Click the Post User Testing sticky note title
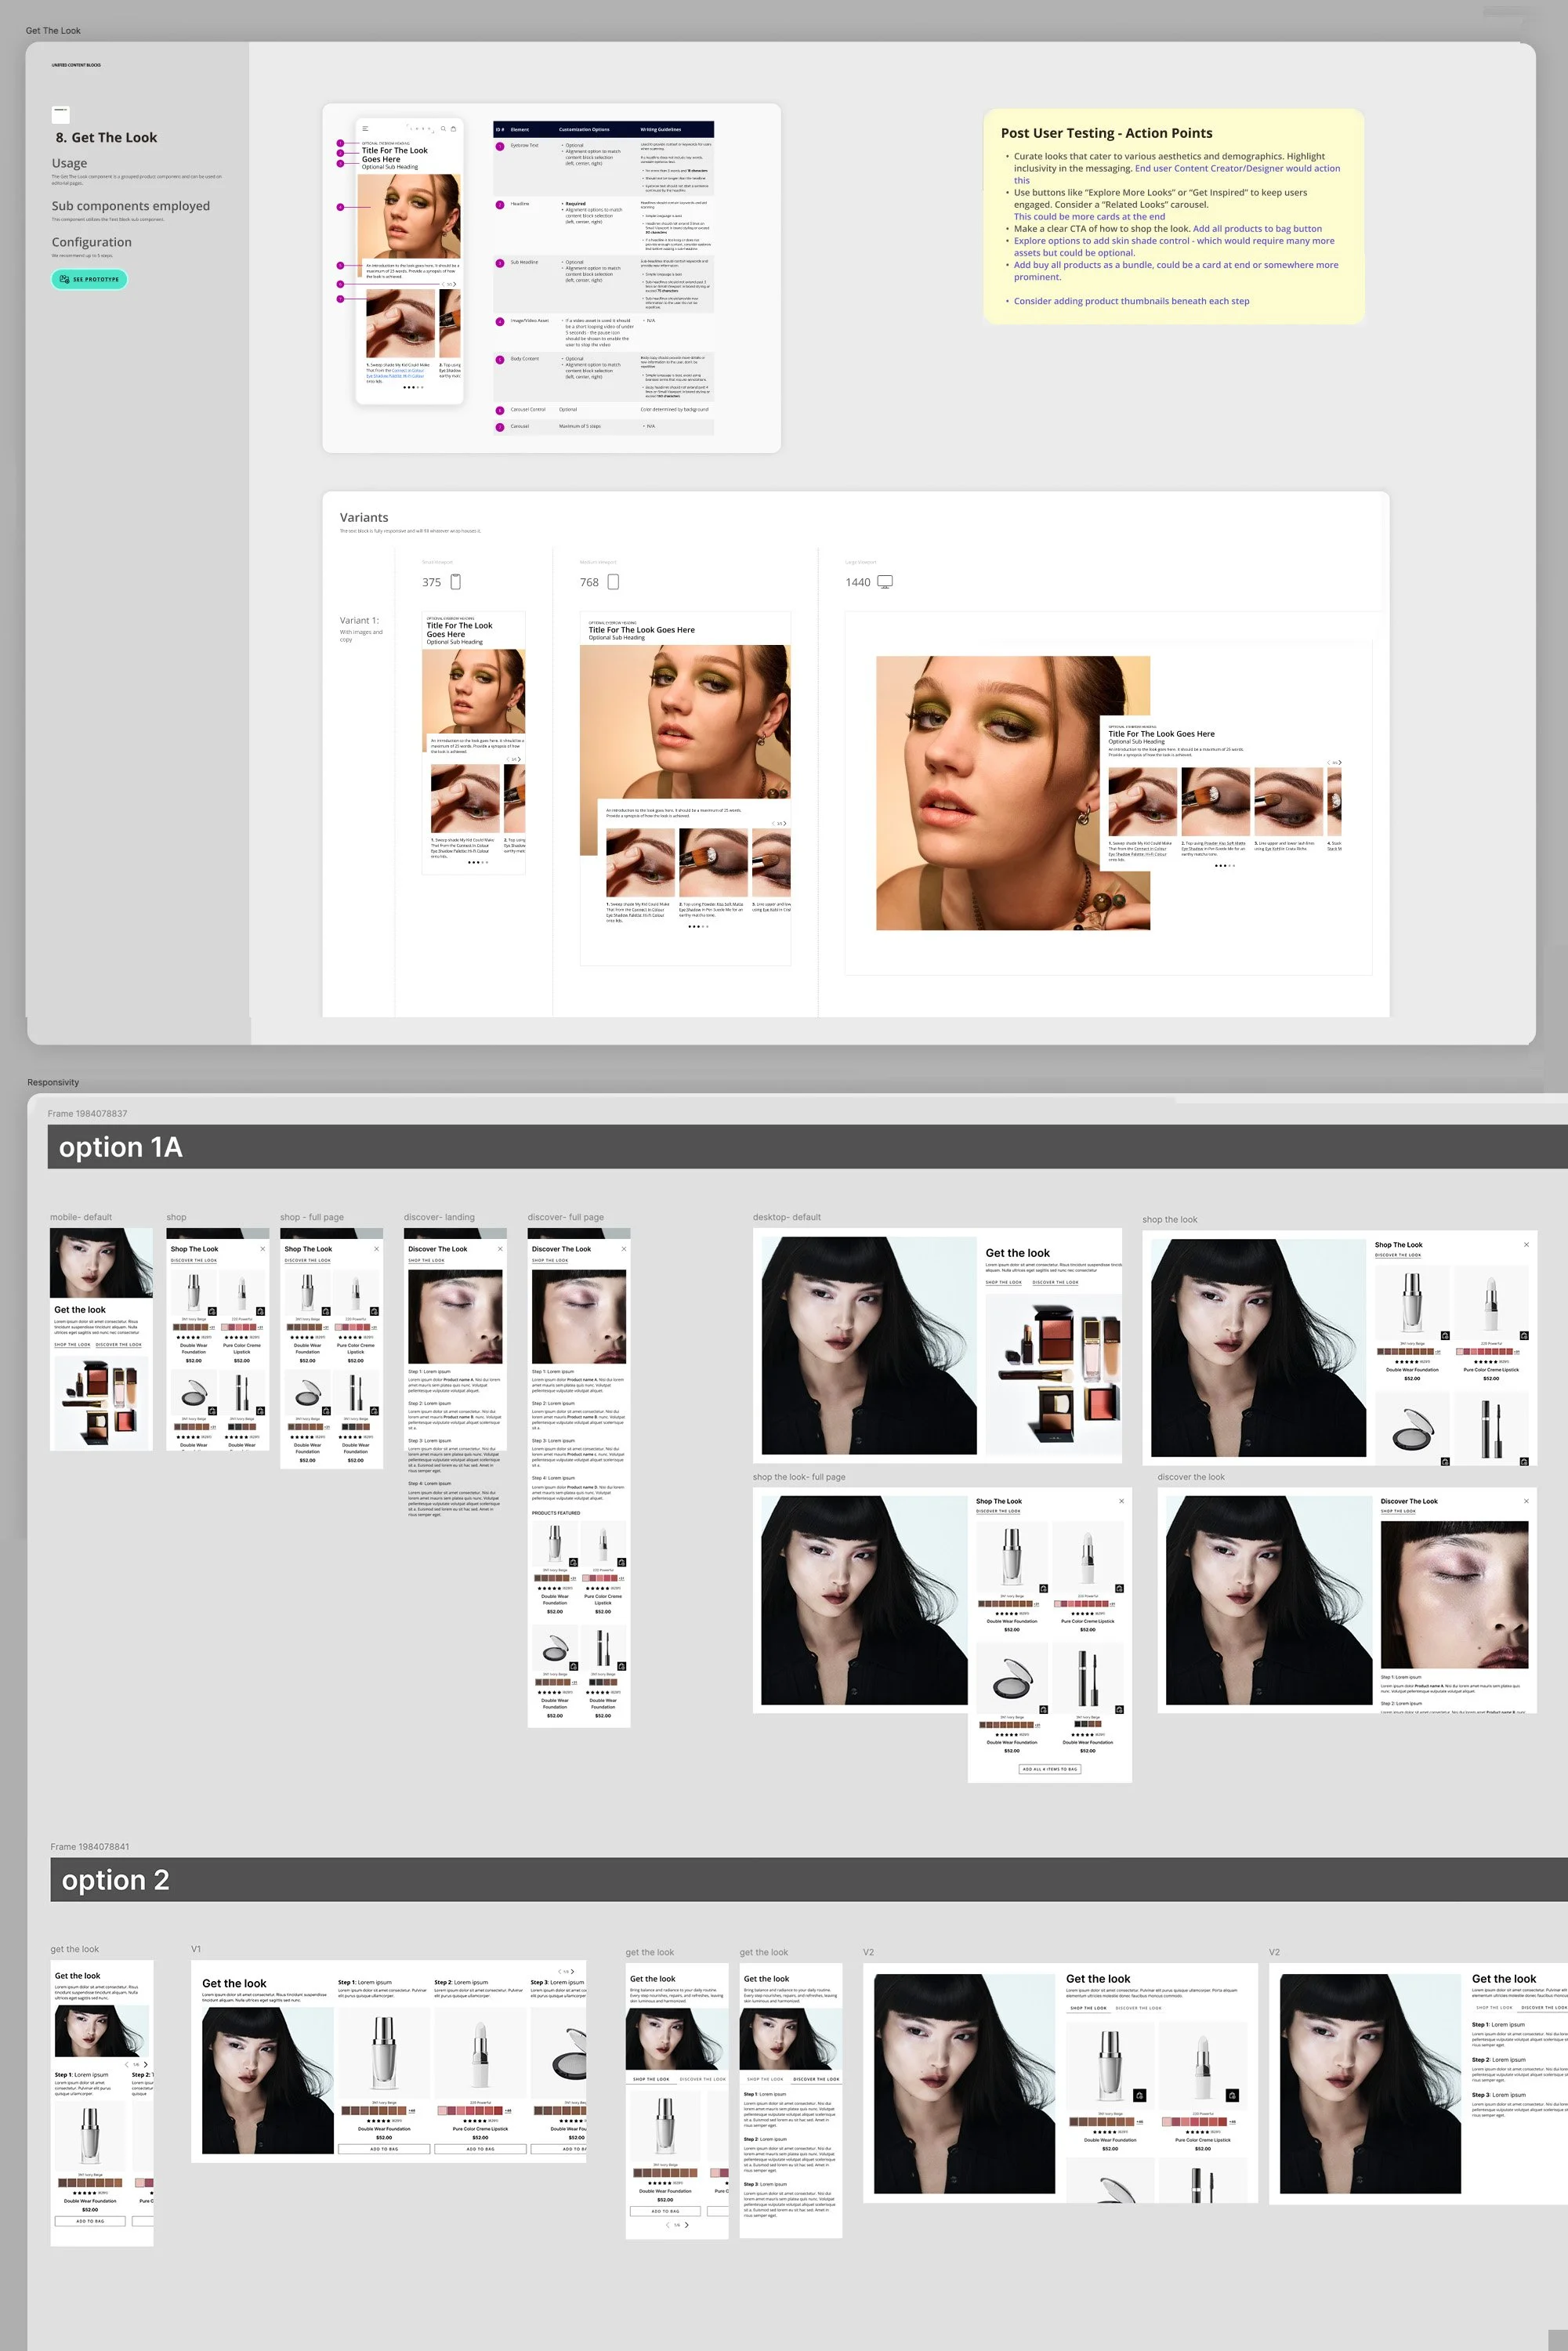This screenshot has height=2351, width=1568. point(1106,133)
